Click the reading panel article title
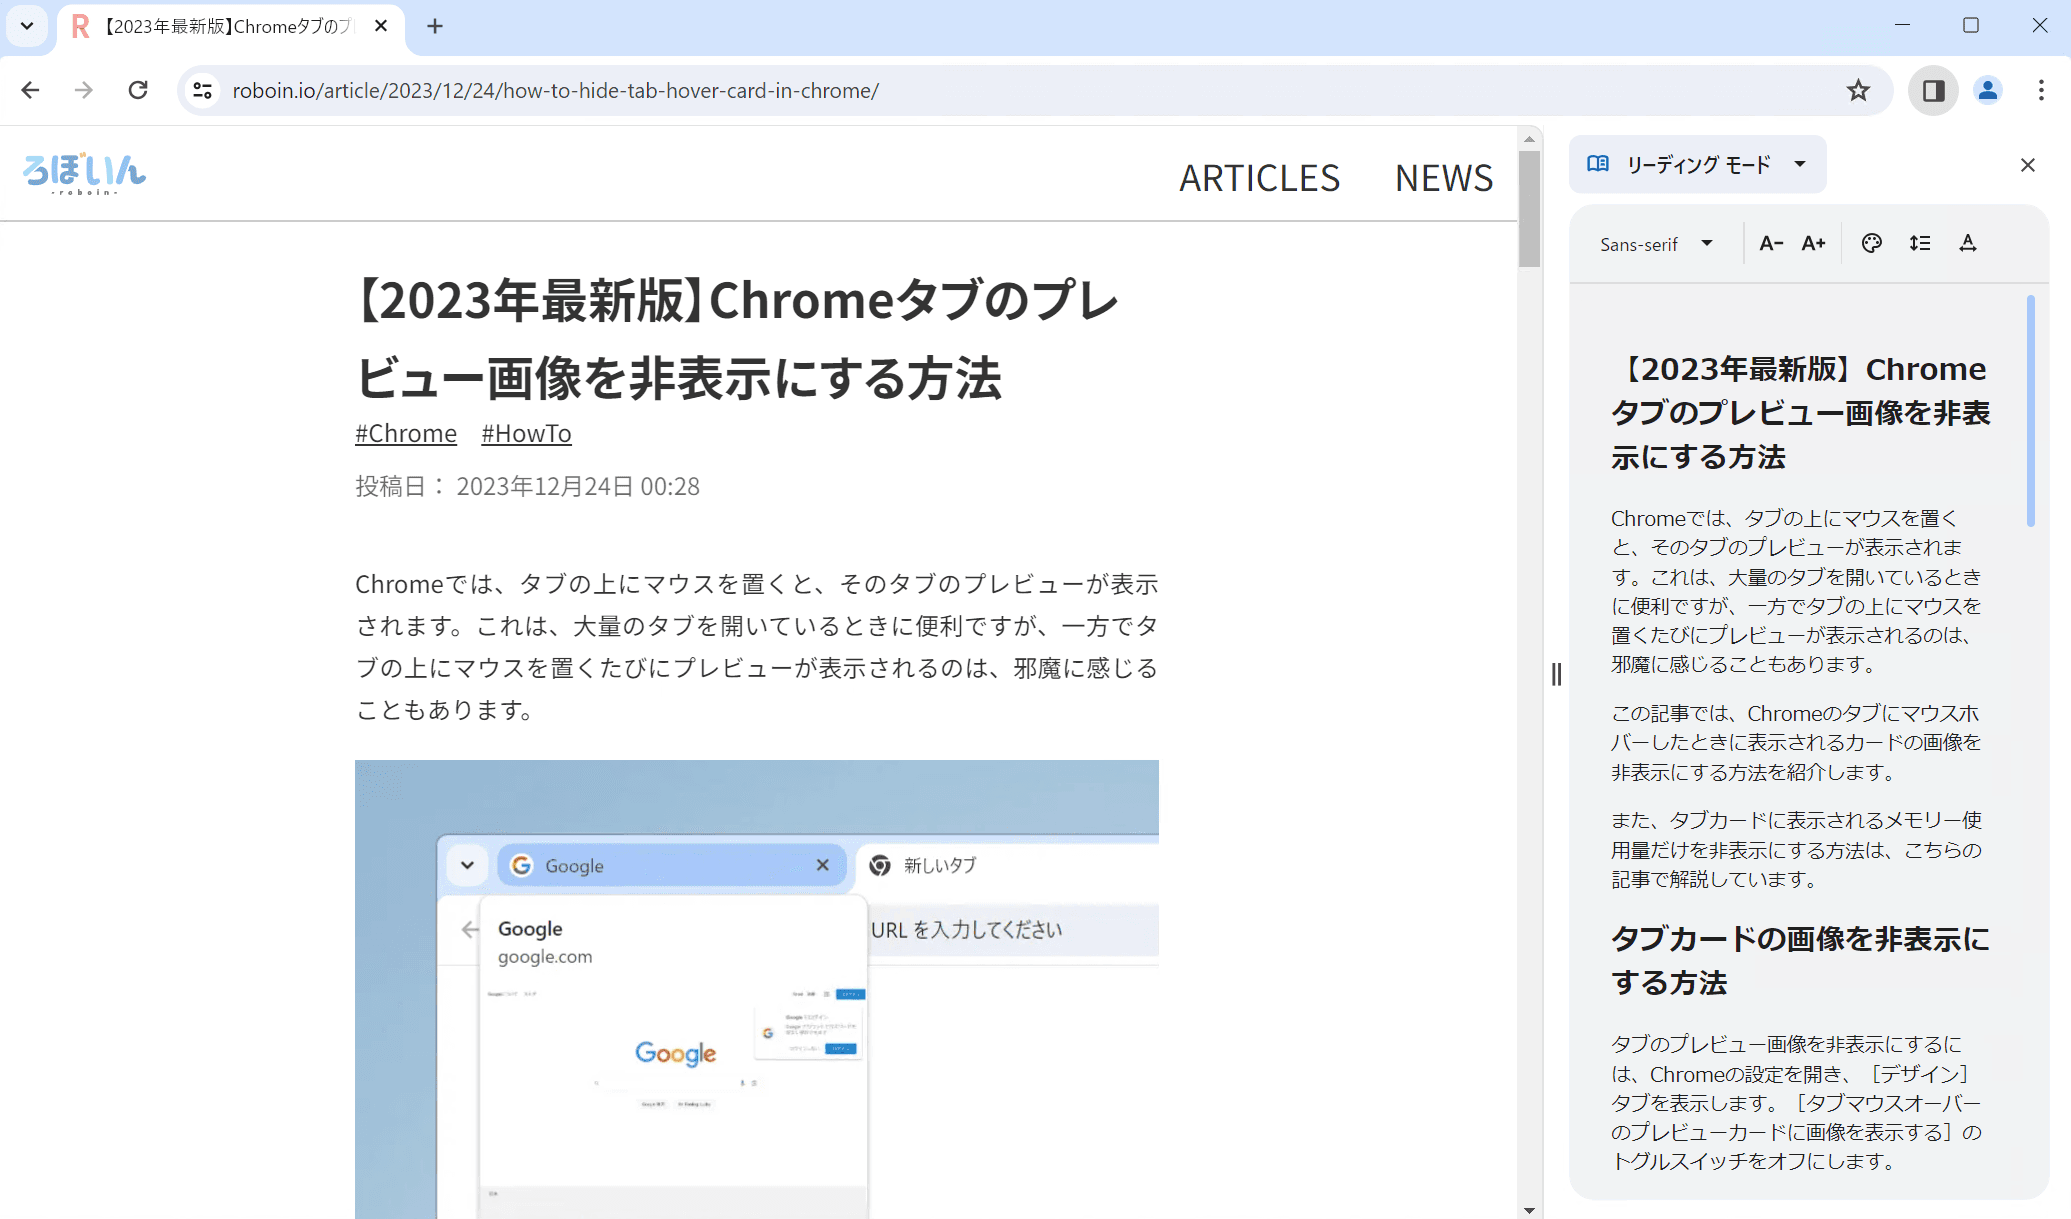Image resolution: width=2071 pixels, height=1219 pixels. [x=1800, y=412]
